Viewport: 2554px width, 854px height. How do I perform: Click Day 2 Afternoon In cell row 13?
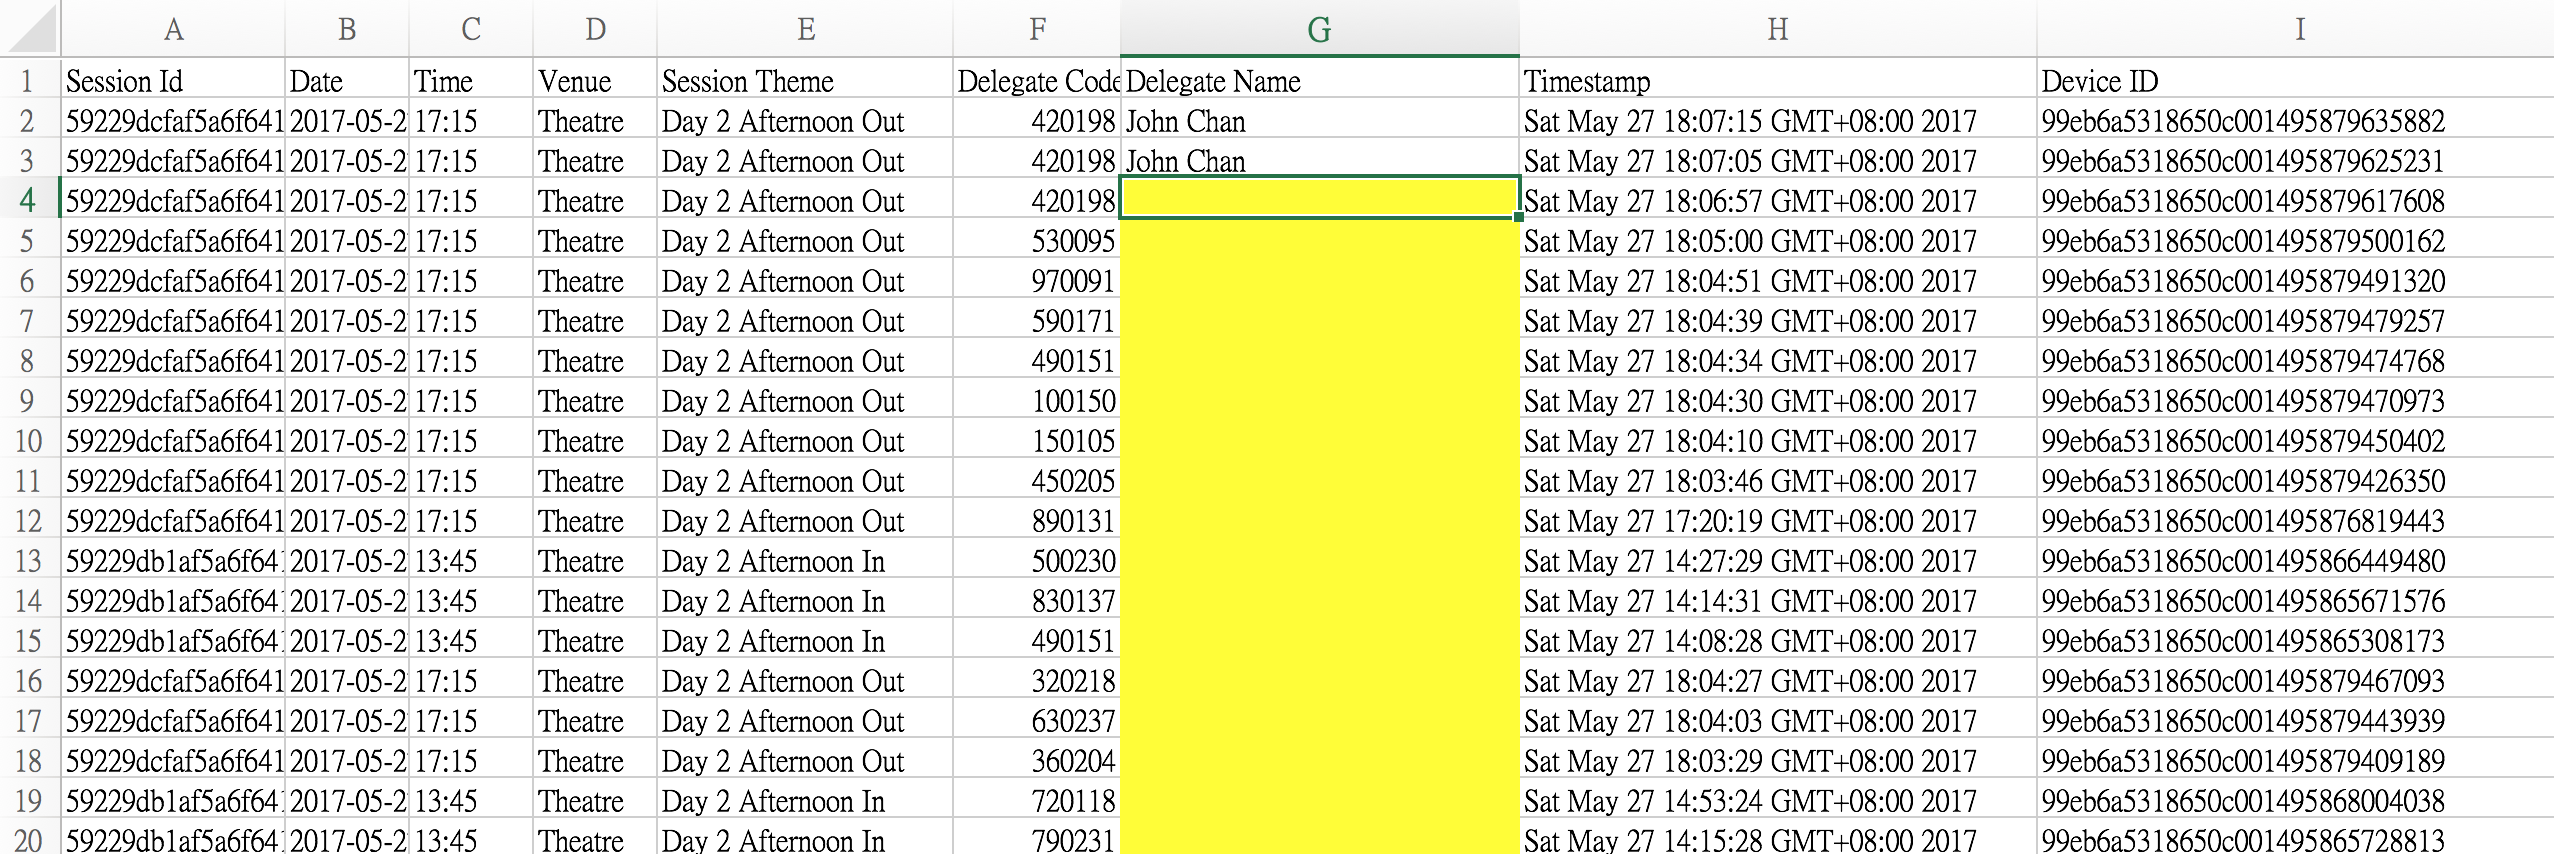[x=805, y=561]
